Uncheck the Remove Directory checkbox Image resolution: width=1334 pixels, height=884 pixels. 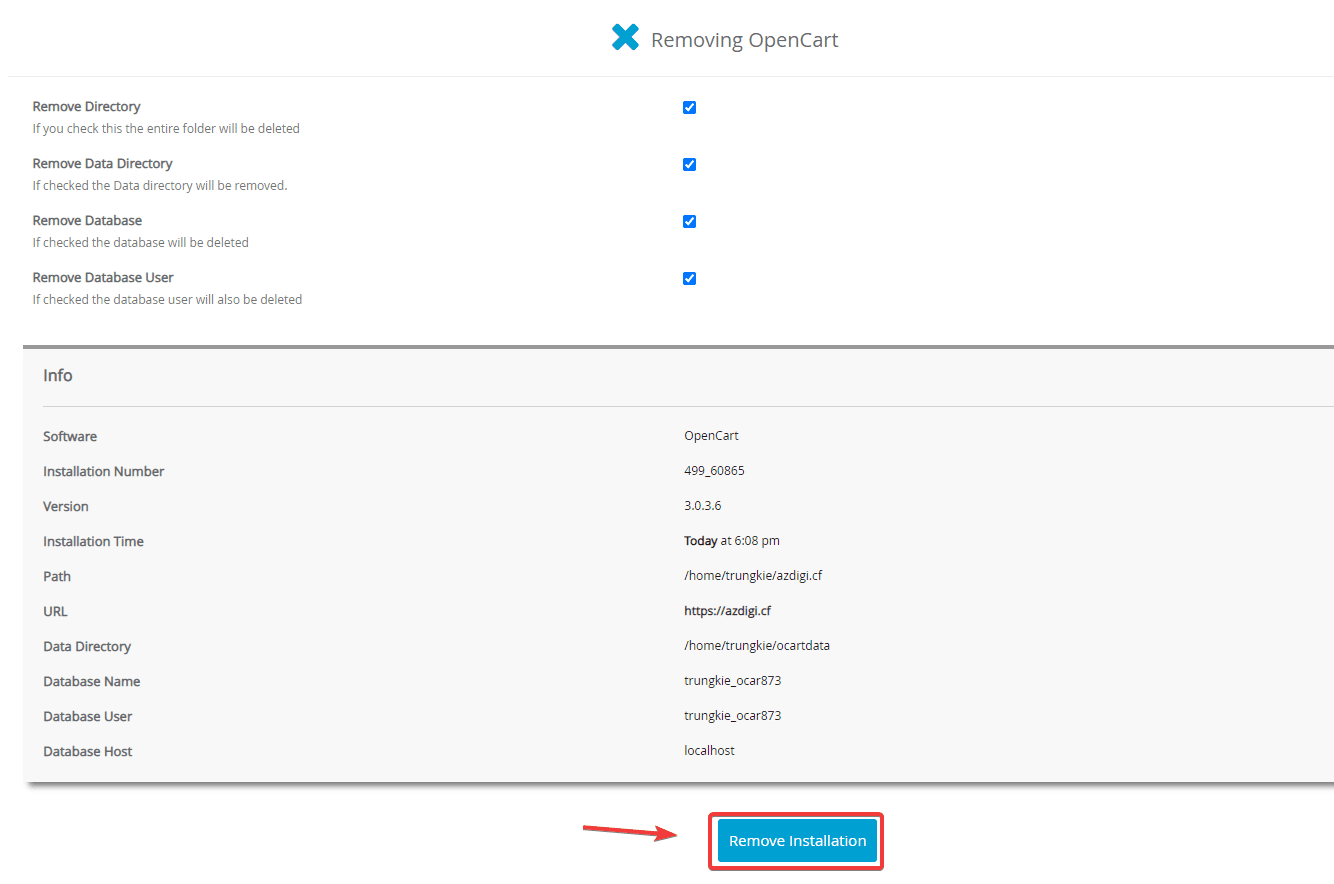click(689, 108)
